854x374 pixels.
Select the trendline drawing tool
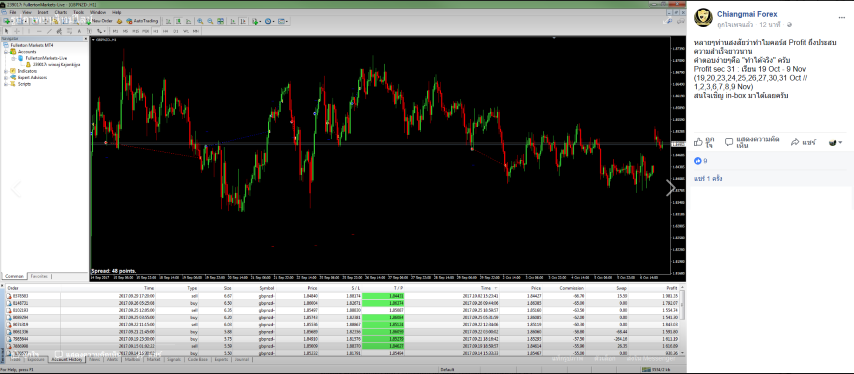(49, 31)
